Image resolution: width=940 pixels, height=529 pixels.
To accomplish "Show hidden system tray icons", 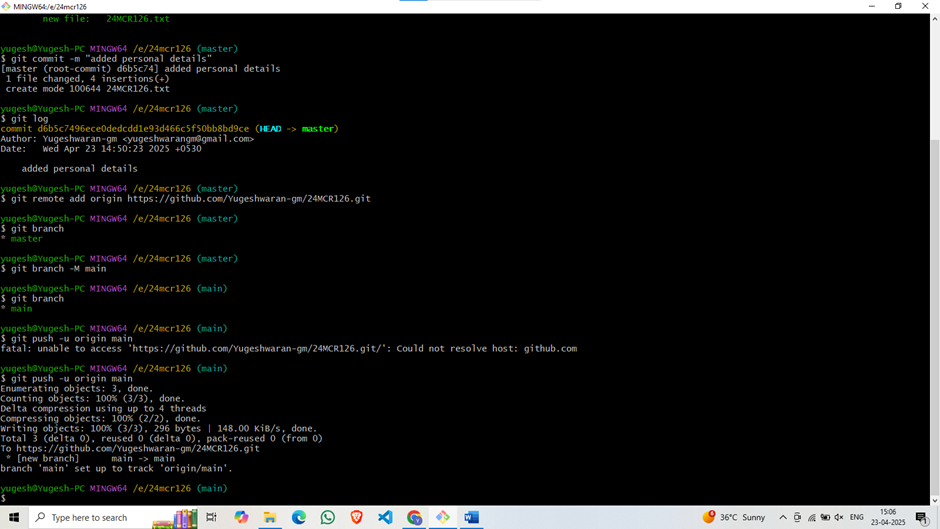I will (783, 517).
